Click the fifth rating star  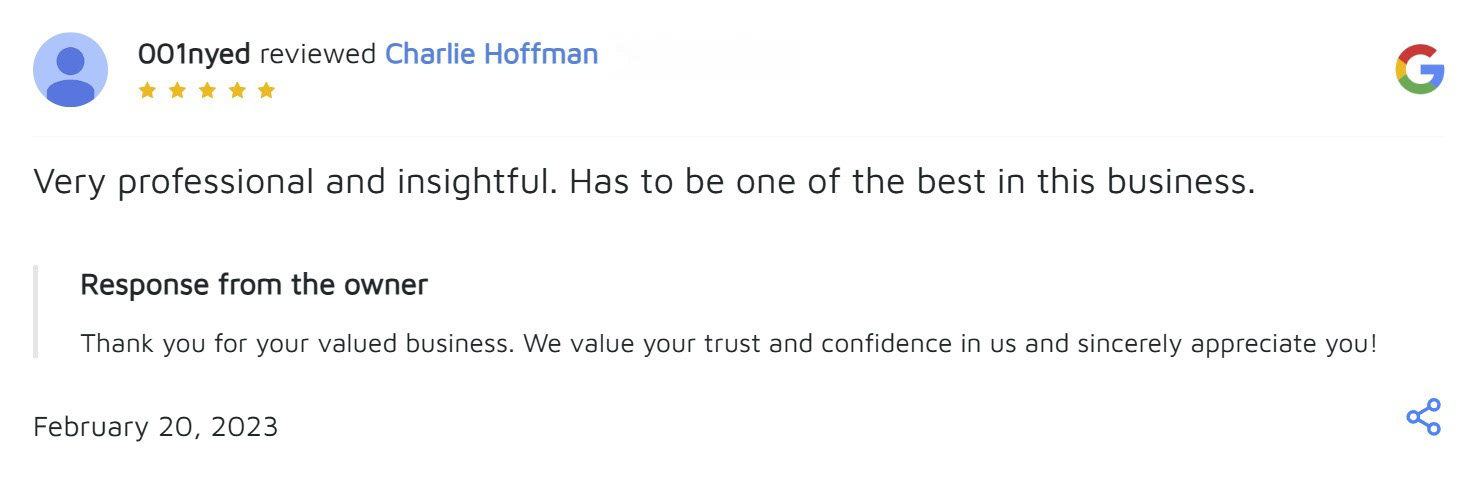tap(266, 90)
